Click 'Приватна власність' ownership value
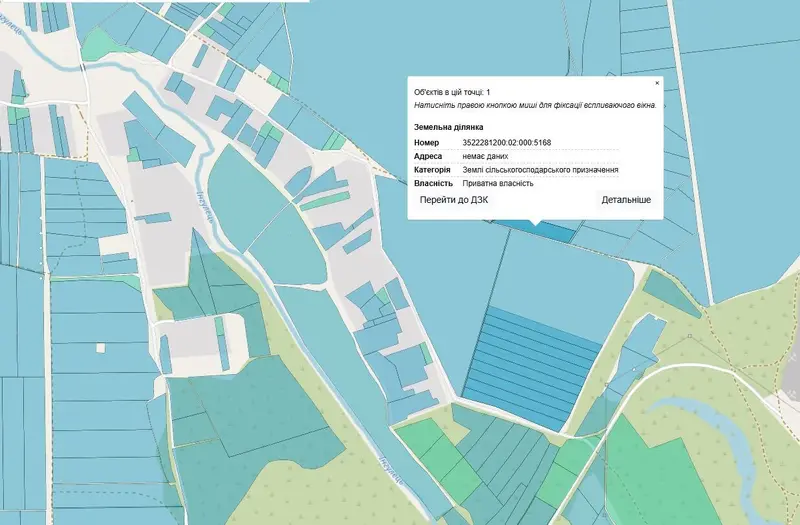 tap(498, 183)
